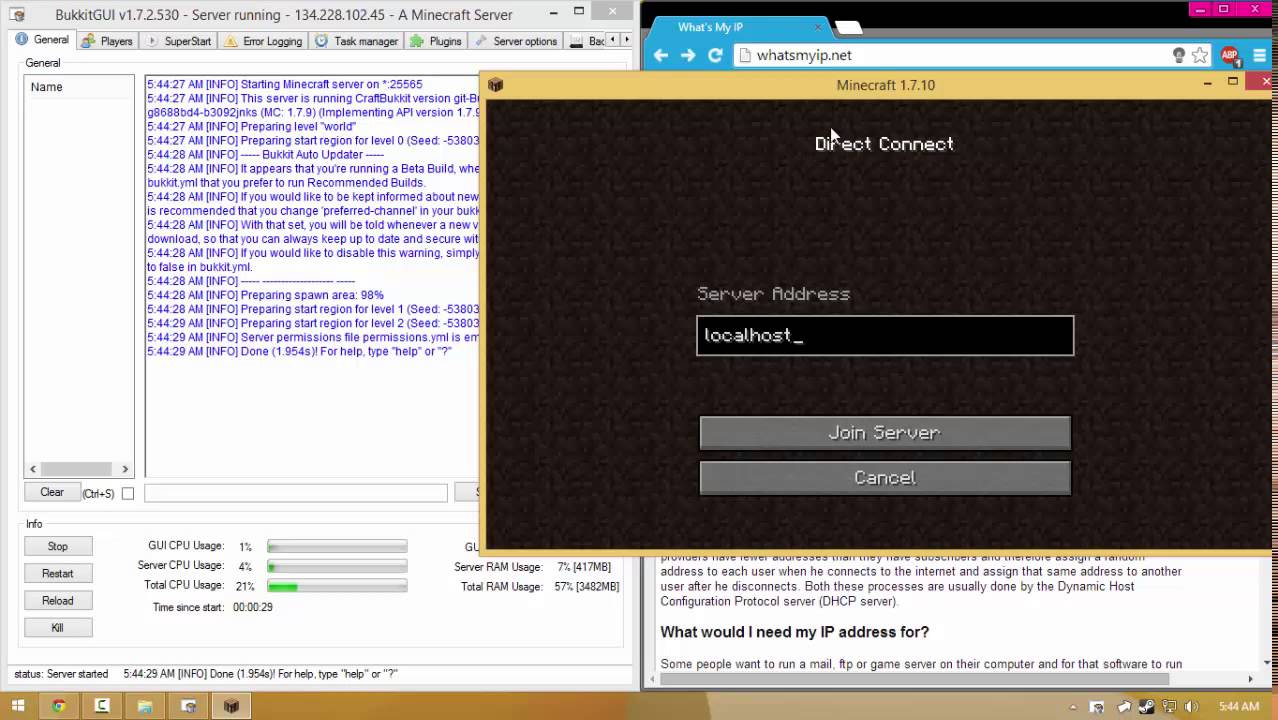The width and height of the screenshot is (1278, 720).
Task: Click the whatsmyip.net address bar
Action: (950, 55)
